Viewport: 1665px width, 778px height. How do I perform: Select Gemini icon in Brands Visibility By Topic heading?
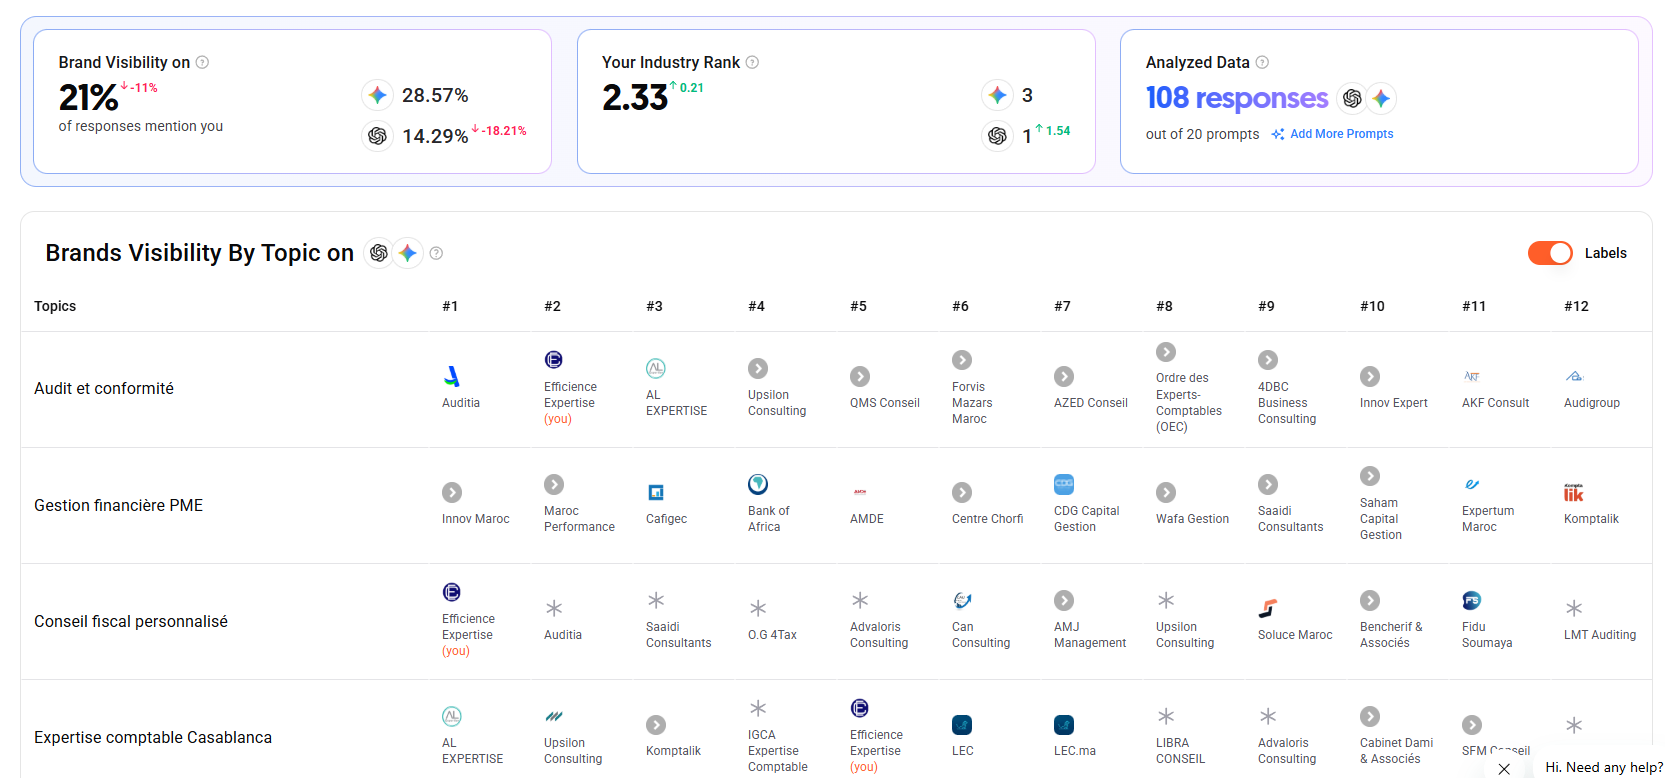[407, 253]
